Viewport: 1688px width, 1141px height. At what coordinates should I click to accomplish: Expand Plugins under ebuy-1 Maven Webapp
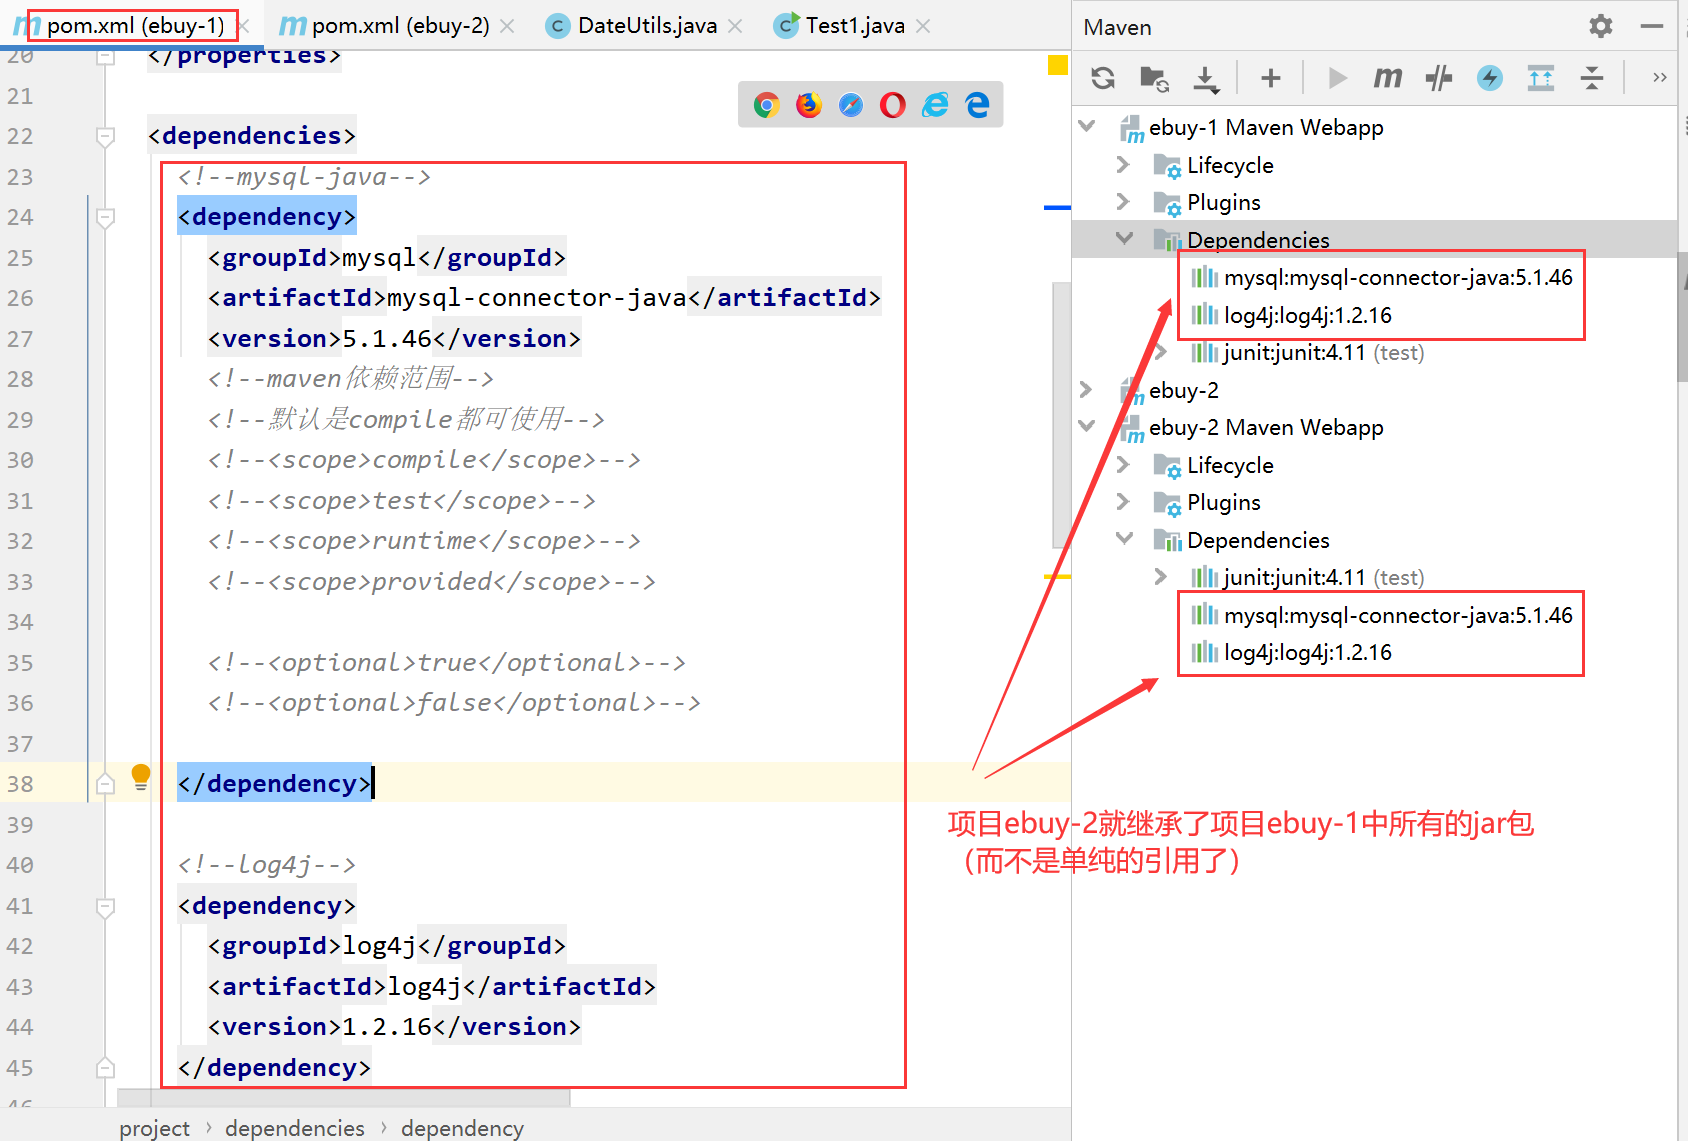click(x=1123, y=201)
